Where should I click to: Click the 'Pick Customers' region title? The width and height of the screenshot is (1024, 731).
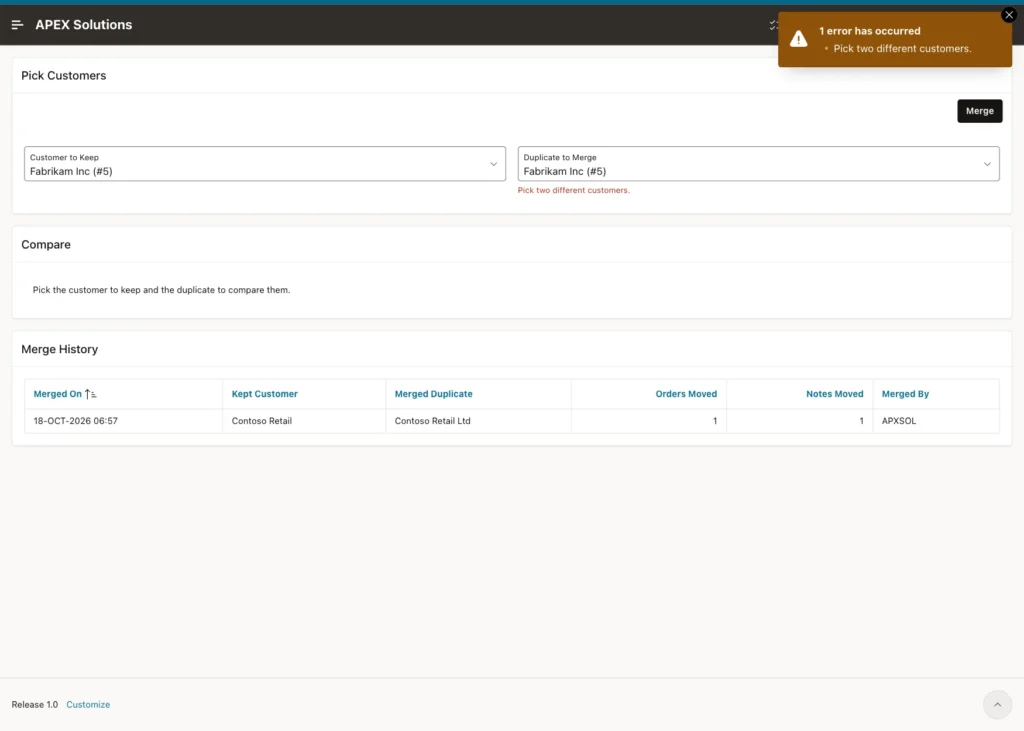(63, 76)
